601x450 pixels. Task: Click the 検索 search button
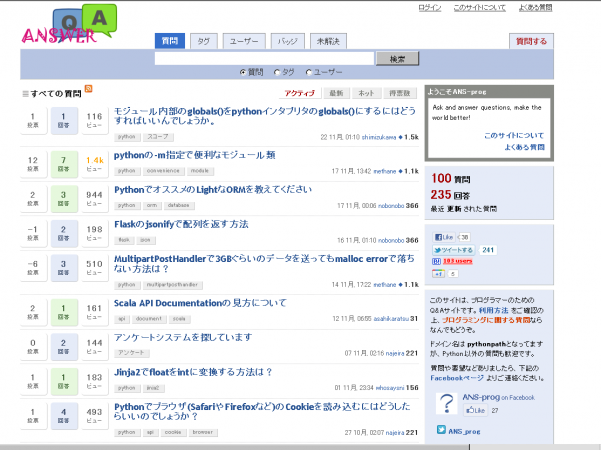point(397,58)
